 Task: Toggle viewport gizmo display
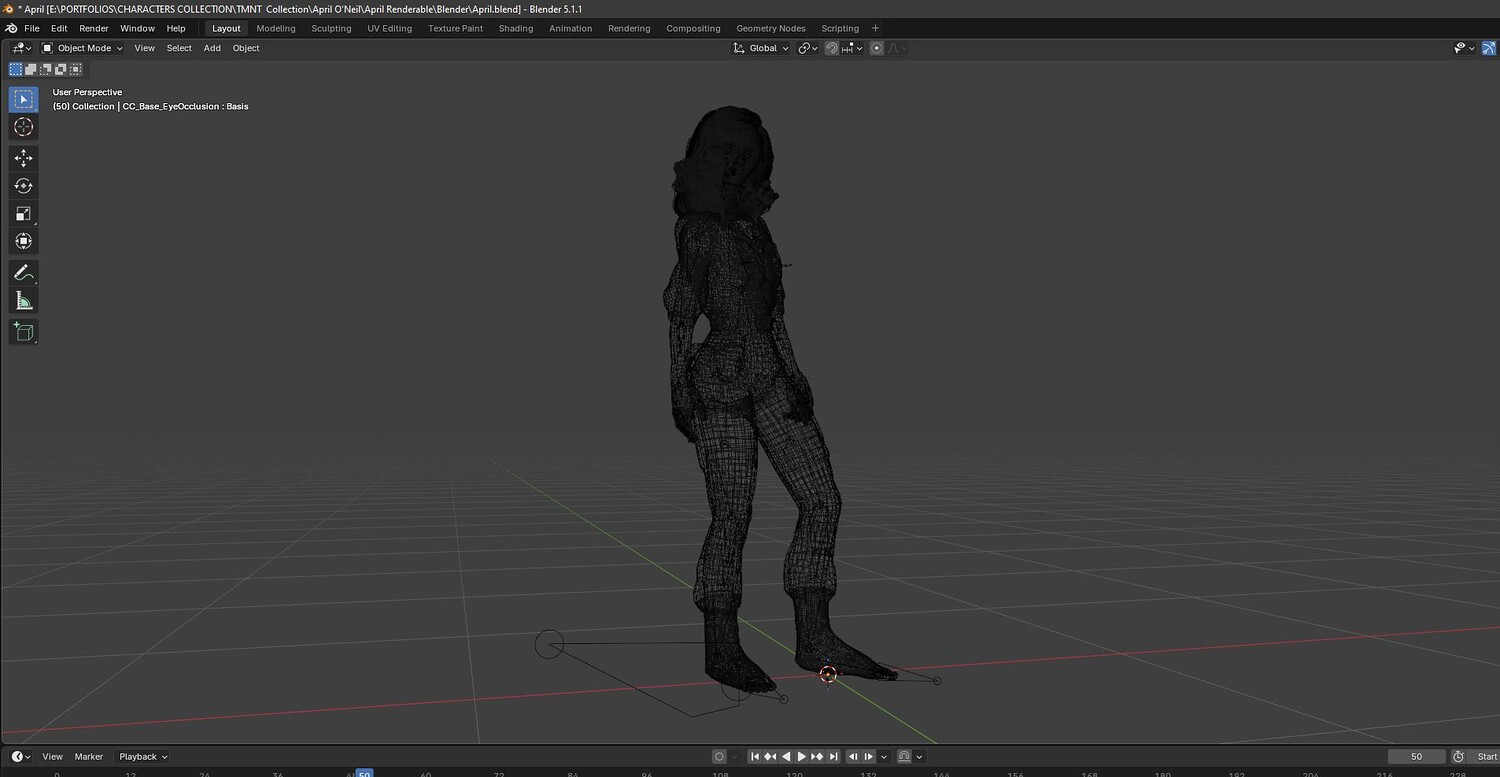1488,48
